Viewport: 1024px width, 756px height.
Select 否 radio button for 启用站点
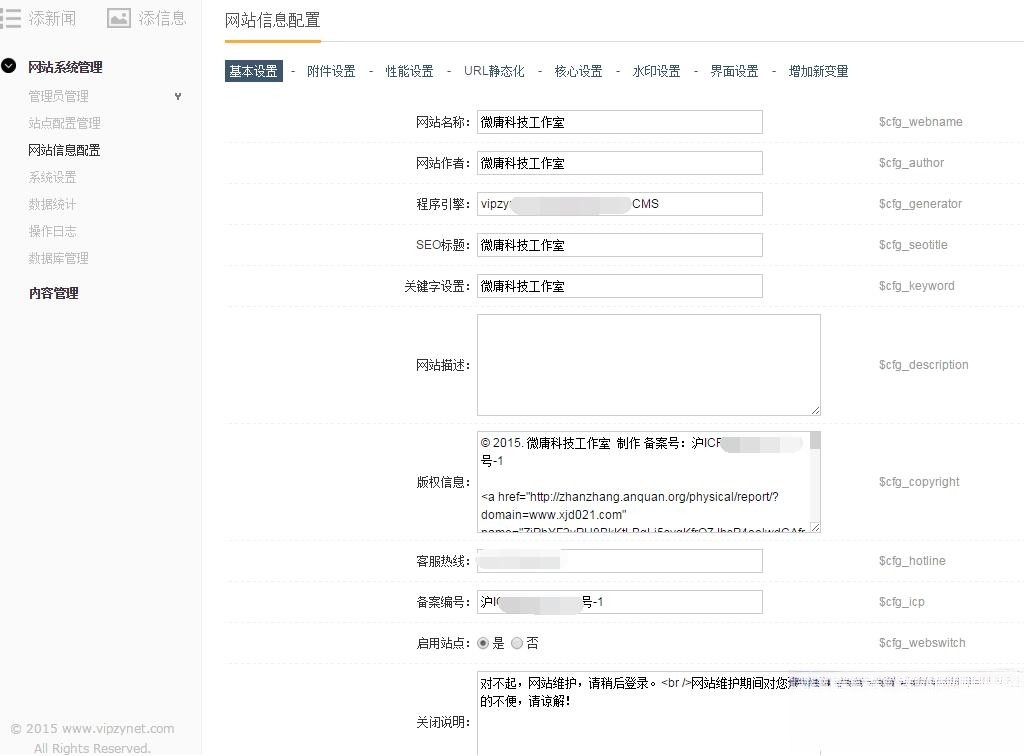pos(516,643)
